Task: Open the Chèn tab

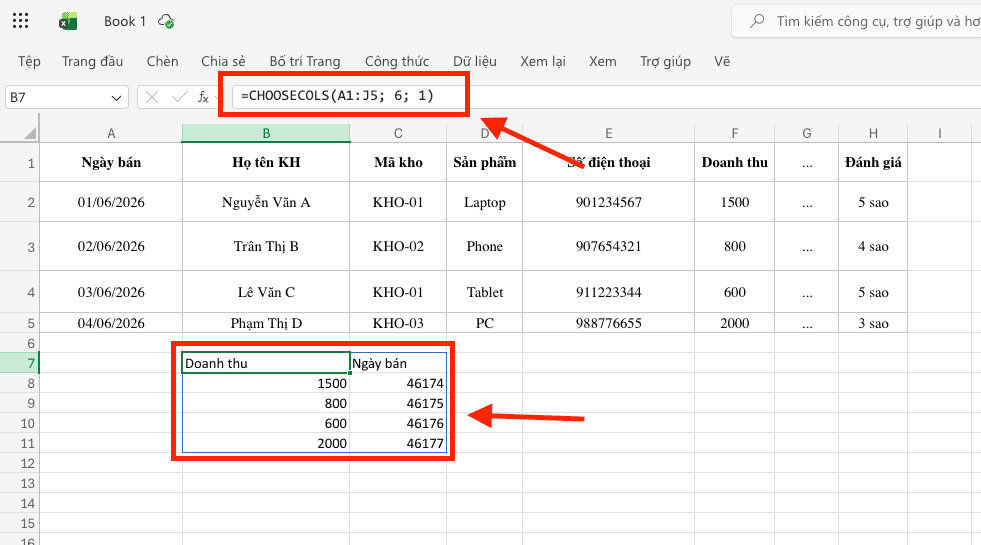Action: coord(163,61)
